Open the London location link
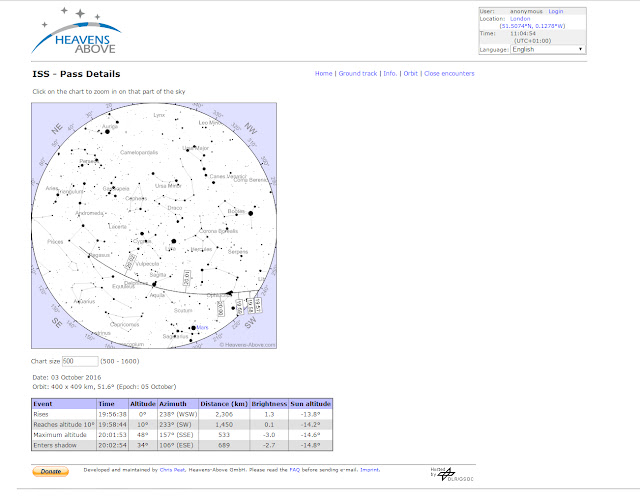The height and width of the screenshot is (496, 640). [520, 19]
